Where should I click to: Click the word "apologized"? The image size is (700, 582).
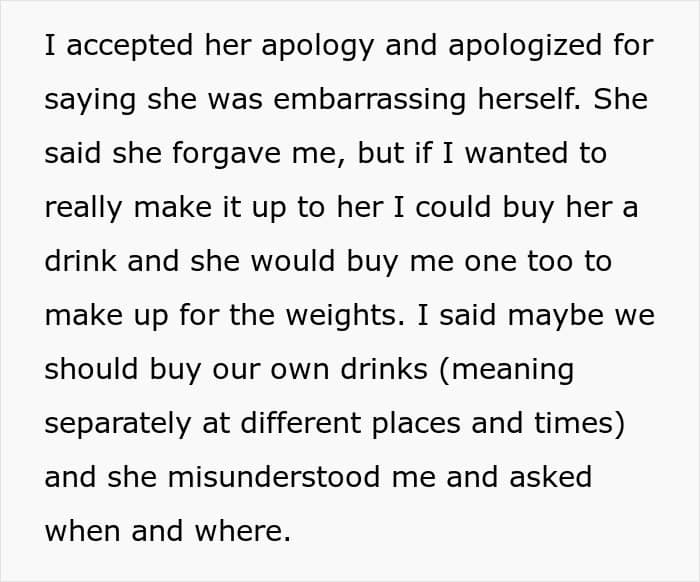click(x=525, y=46)
